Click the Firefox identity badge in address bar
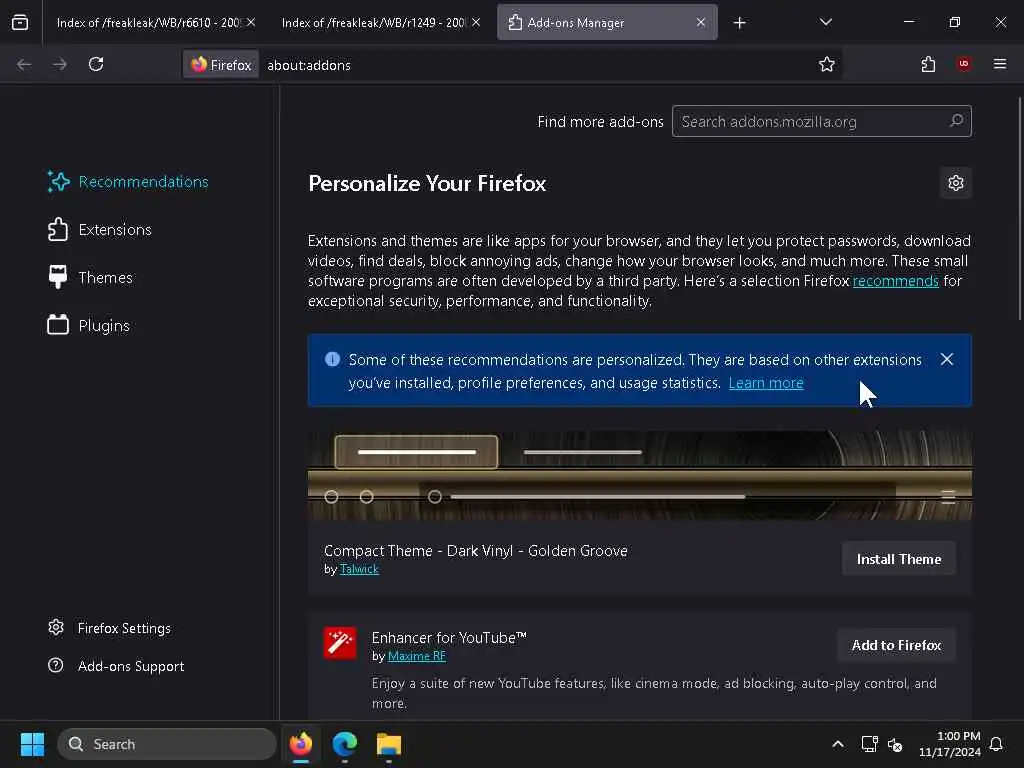Image resolution: width=1024 pixels, height=768 pixels. (221, 65)
